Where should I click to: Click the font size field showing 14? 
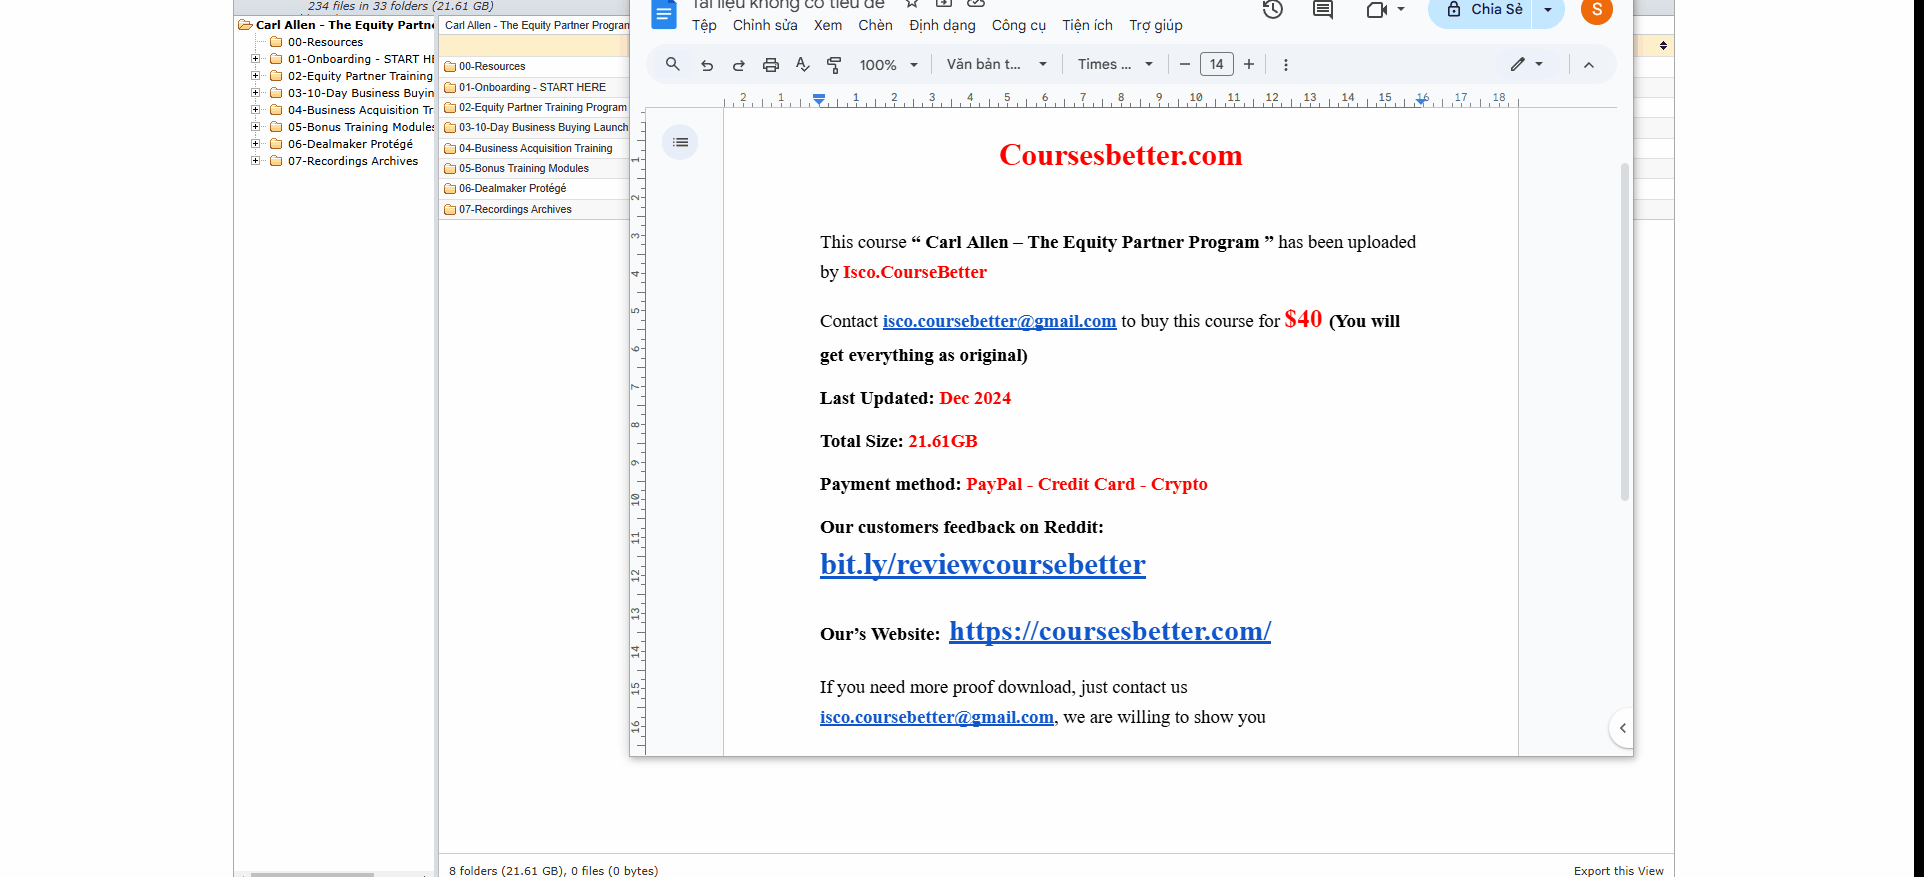[x=1217, y=65]
